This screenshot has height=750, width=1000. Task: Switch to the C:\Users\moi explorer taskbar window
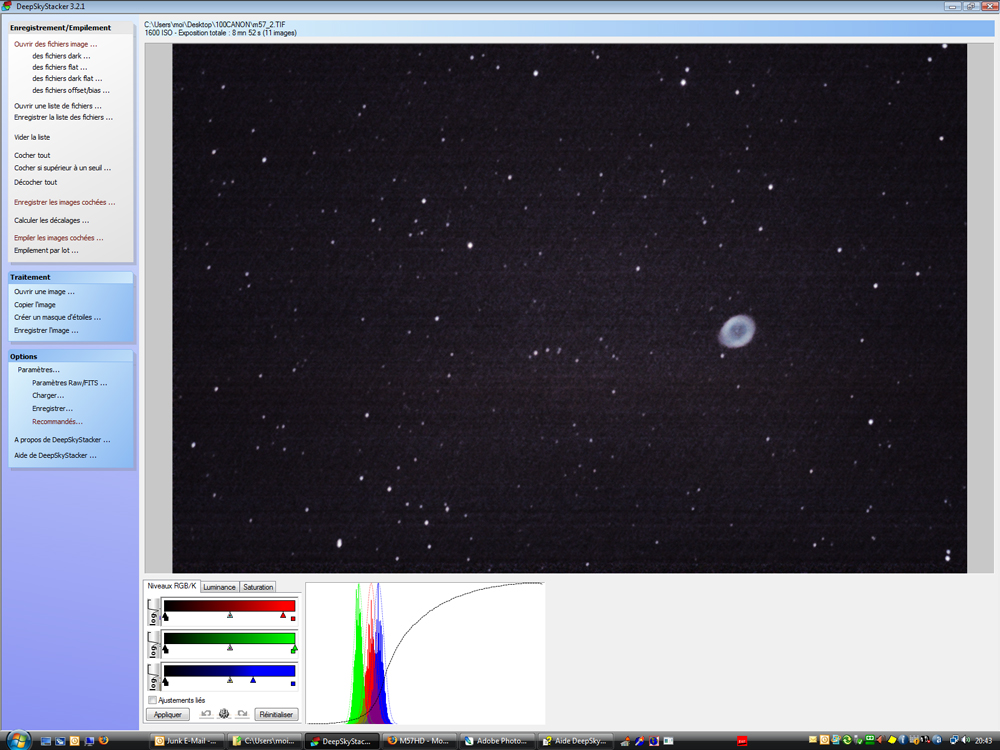pos(265,740)
